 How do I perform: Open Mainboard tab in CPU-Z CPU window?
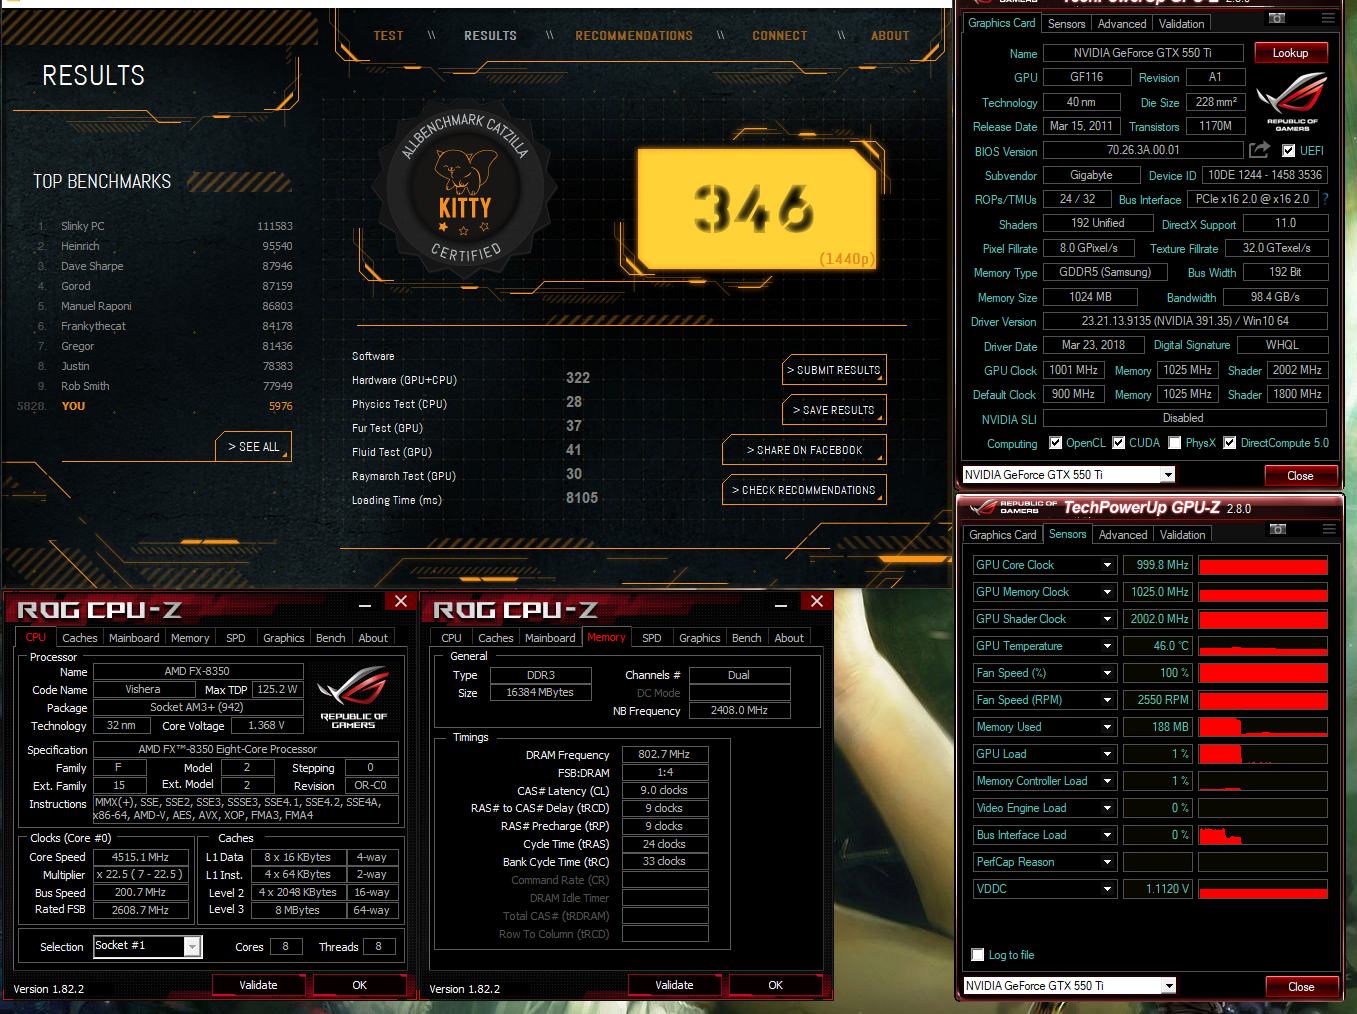pos(134,638)
